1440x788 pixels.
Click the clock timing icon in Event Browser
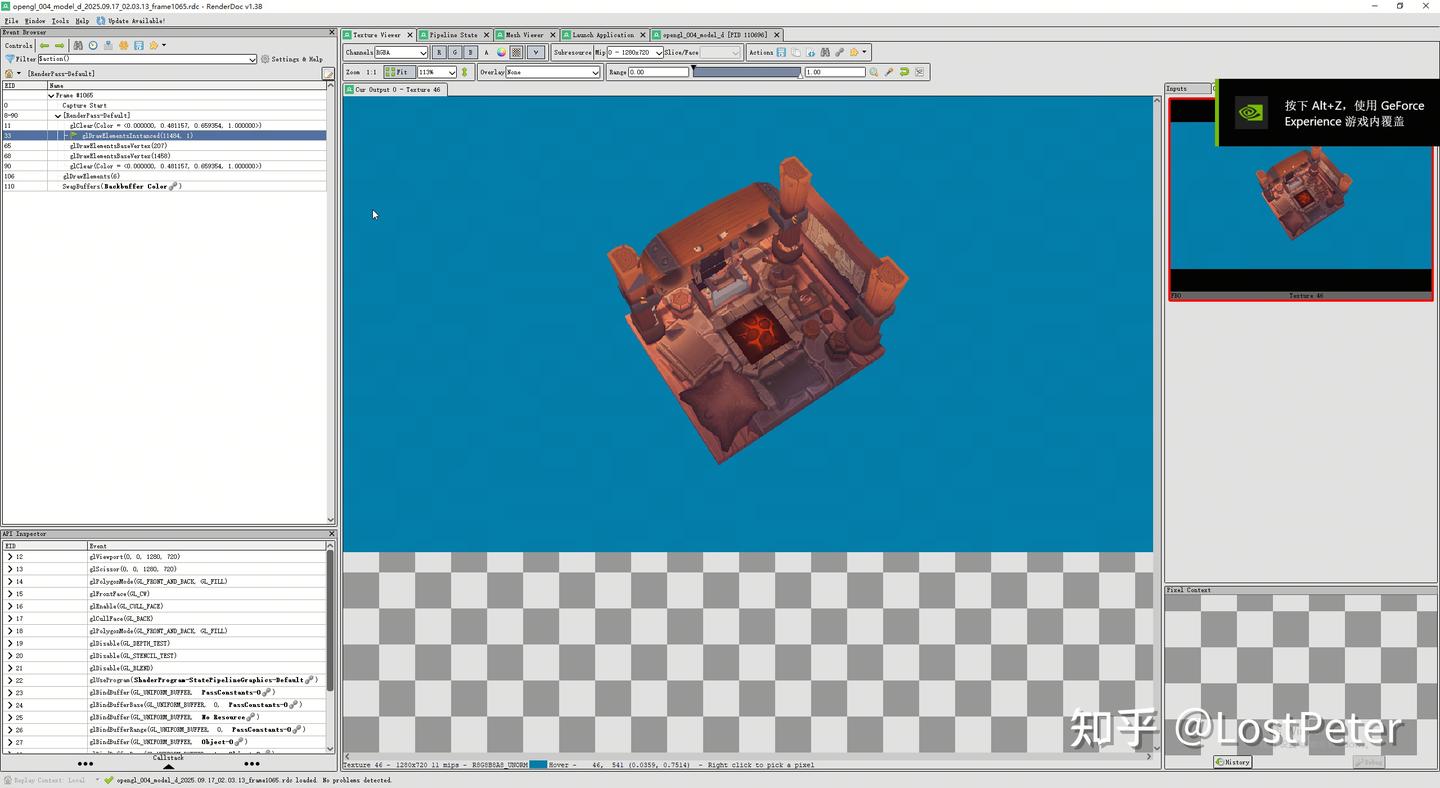93,45
